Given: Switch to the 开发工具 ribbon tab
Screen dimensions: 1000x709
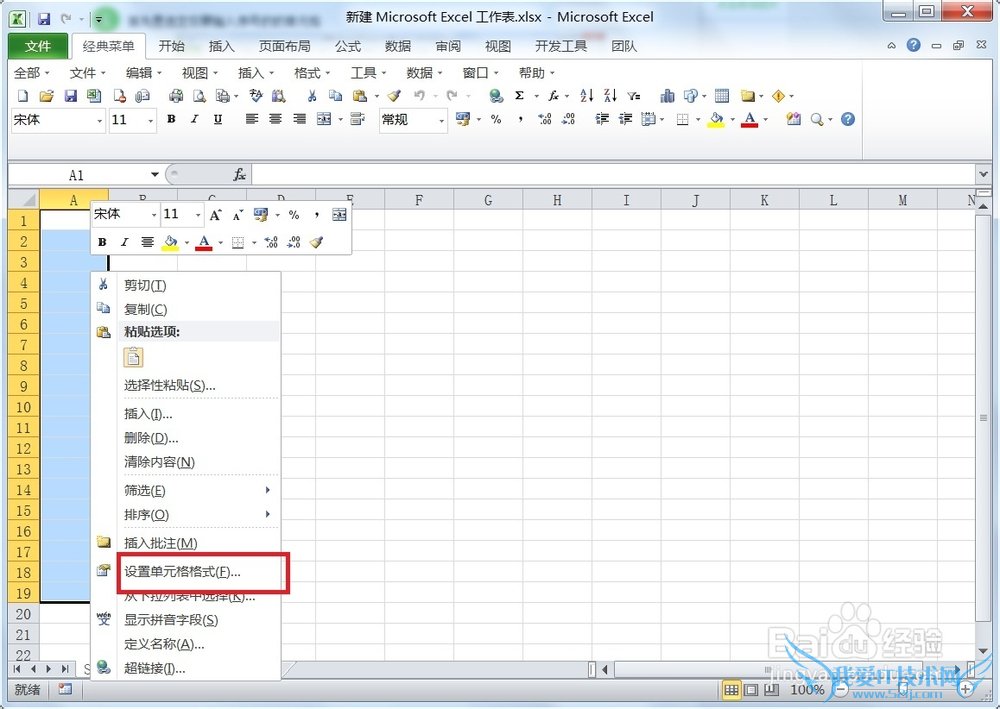Looking at the screenshot, I should [x=561, y=47].
